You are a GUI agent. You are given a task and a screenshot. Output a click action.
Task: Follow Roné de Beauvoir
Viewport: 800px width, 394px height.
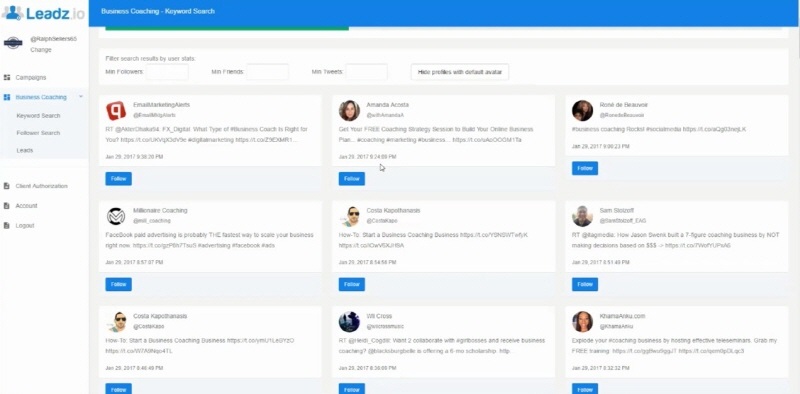click(585, 168)
